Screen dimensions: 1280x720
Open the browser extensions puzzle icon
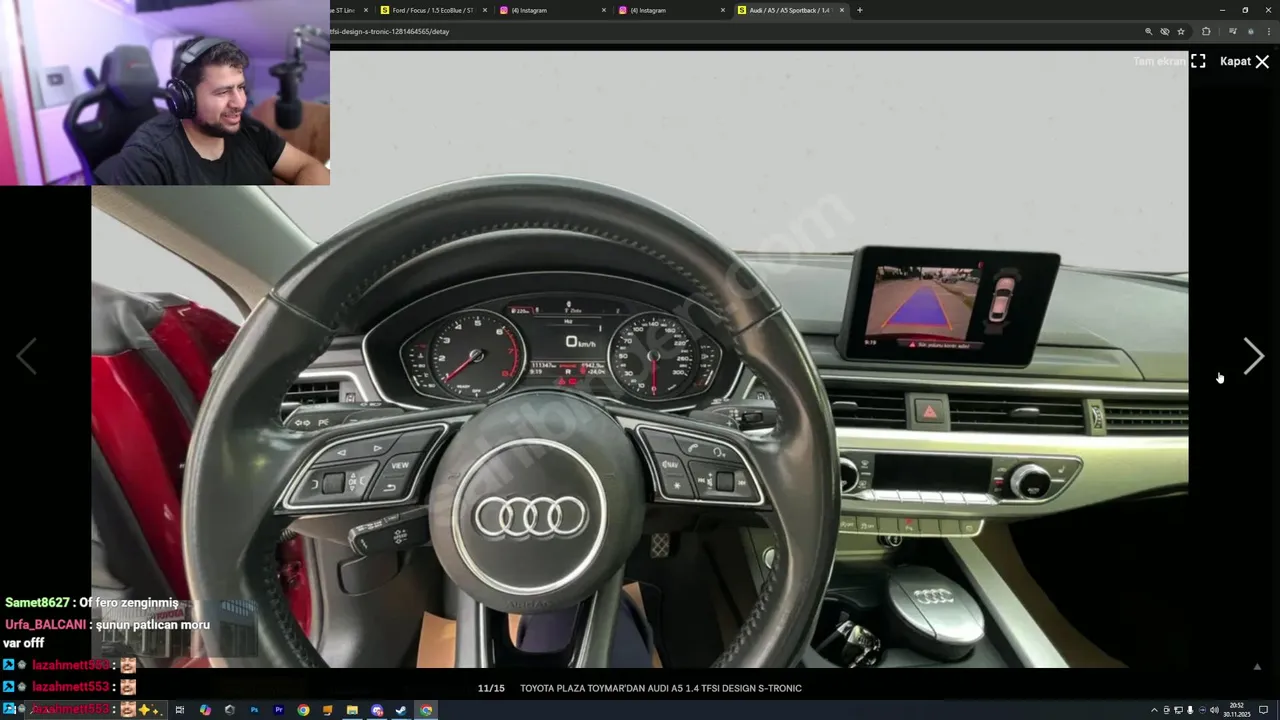point(1206,31)
